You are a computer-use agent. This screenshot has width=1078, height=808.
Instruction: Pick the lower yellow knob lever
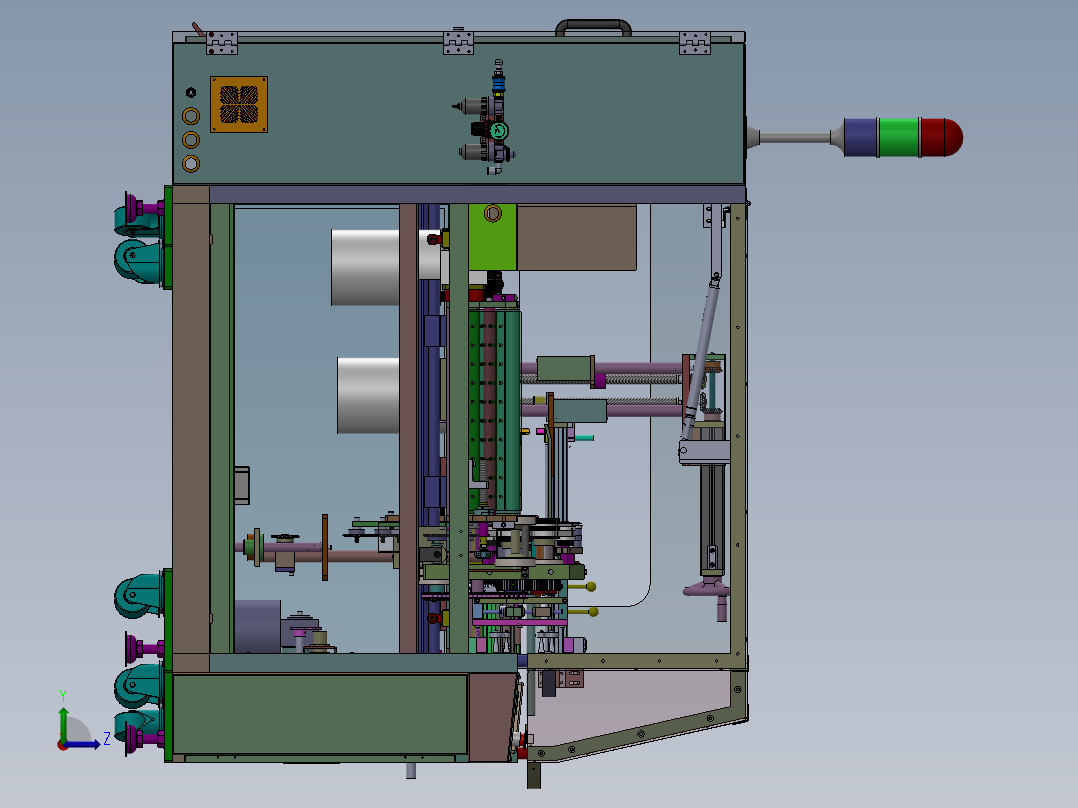tap(584, 611)
